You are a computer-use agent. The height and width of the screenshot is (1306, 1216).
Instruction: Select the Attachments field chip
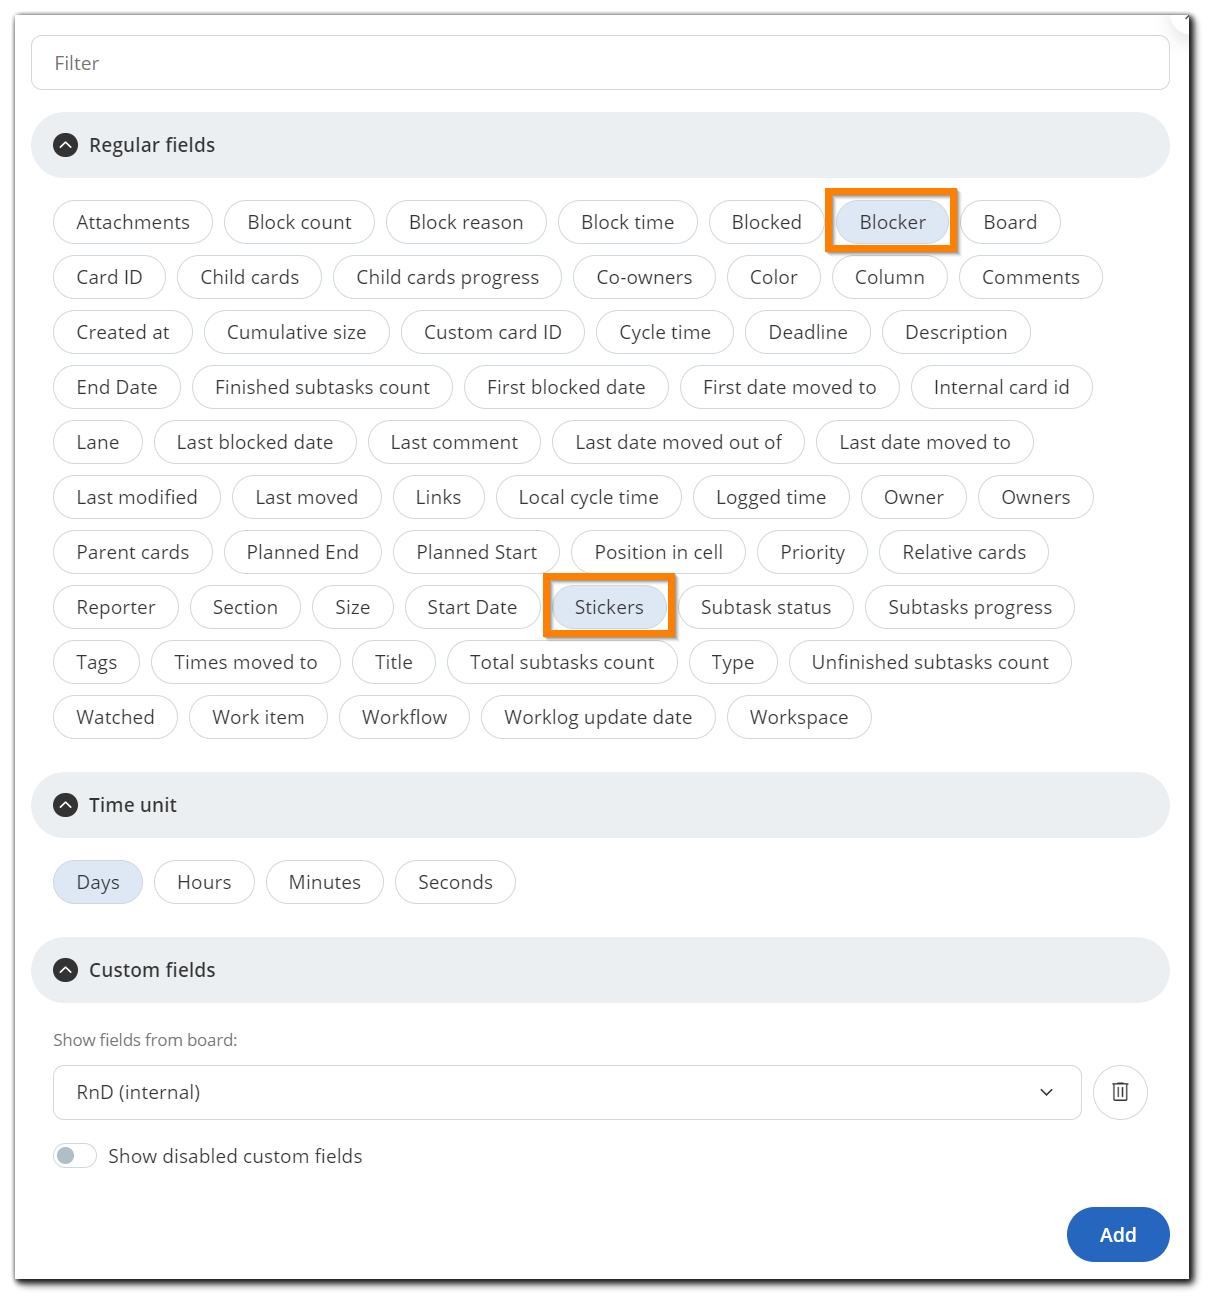click(133, 222)
